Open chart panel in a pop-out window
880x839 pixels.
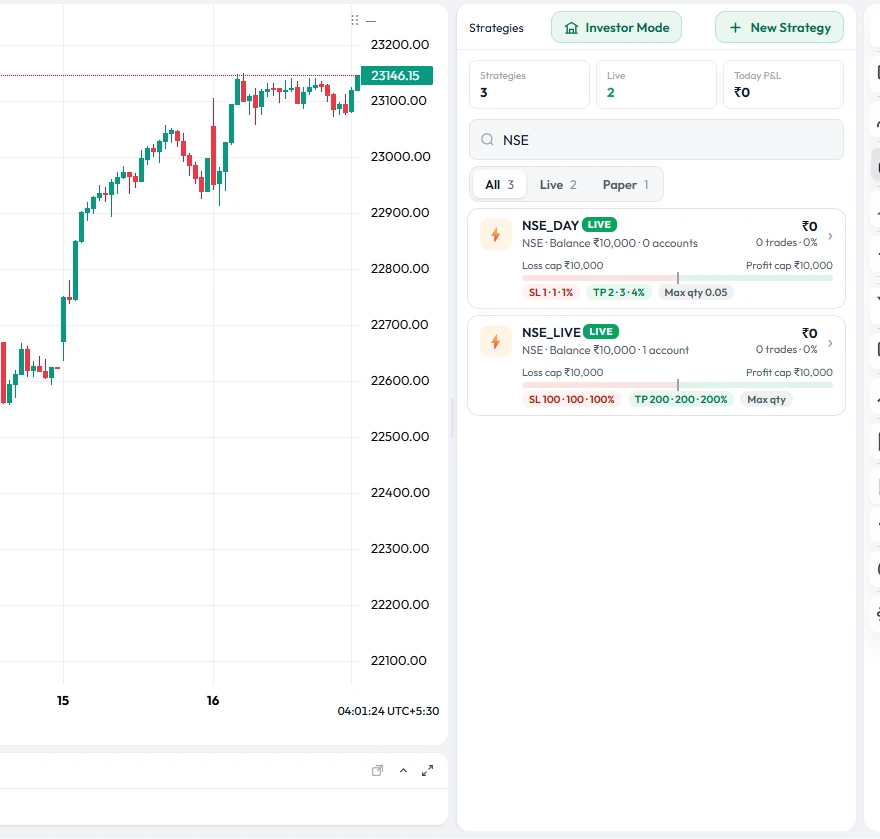click(x=378, y=771)
